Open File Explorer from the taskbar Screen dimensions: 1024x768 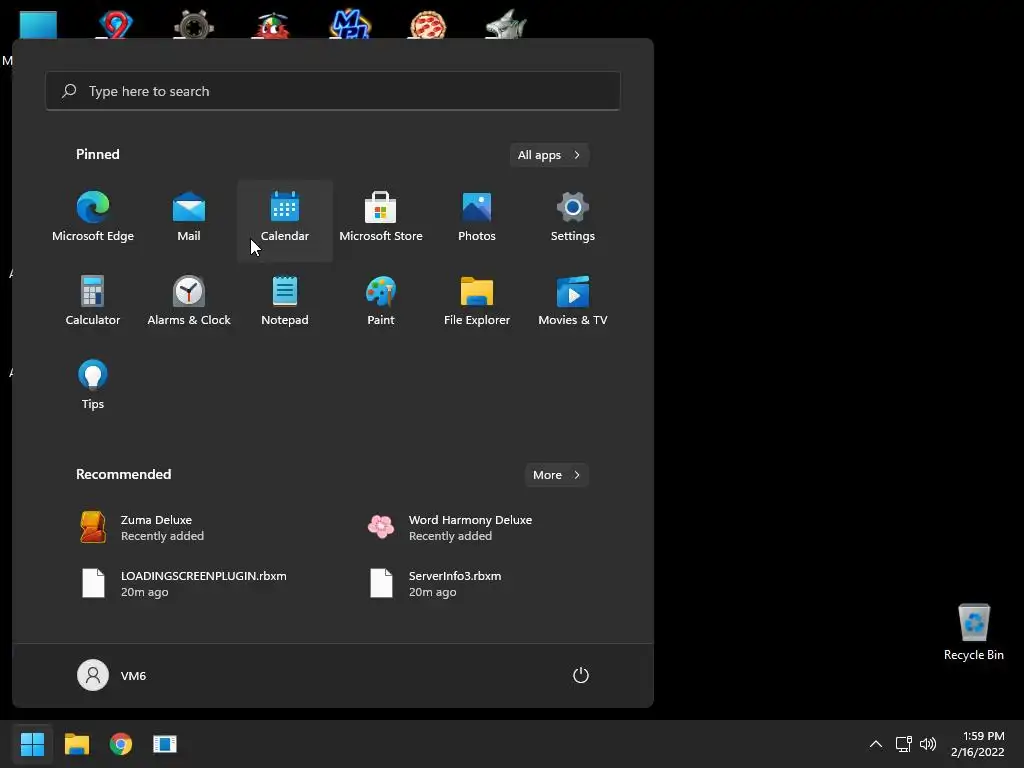tap(76, 744)
